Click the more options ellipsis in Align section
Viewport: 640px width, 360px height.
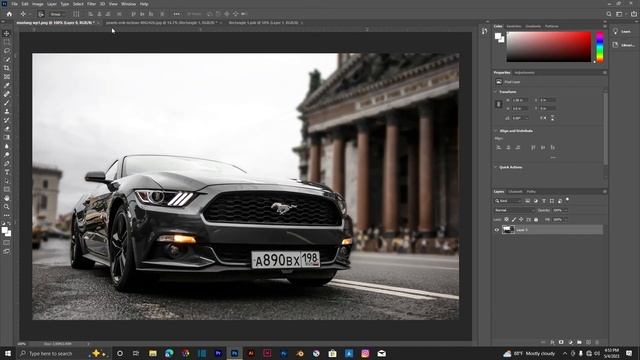(x=553, y=157)
